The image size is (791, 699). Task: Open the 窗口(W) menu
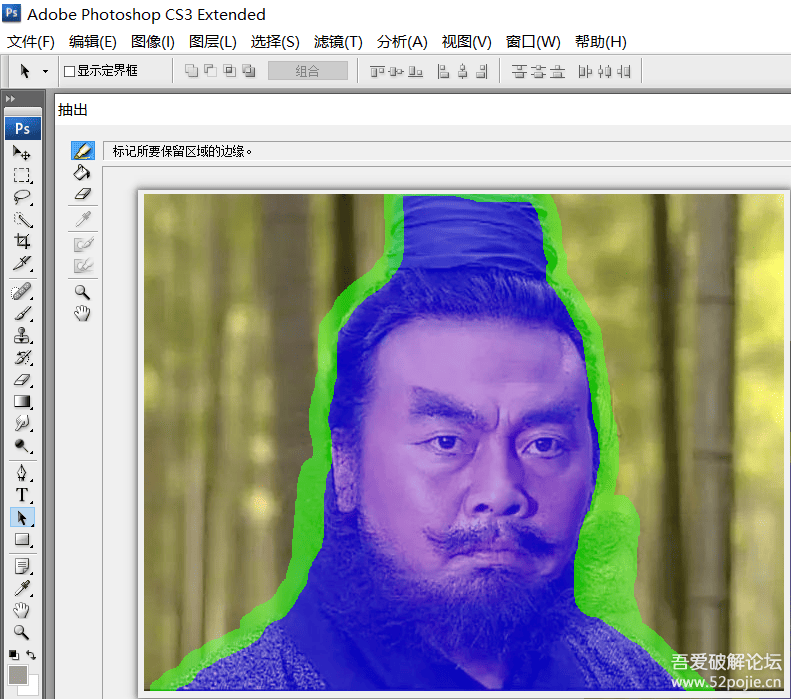click(533, 41)
